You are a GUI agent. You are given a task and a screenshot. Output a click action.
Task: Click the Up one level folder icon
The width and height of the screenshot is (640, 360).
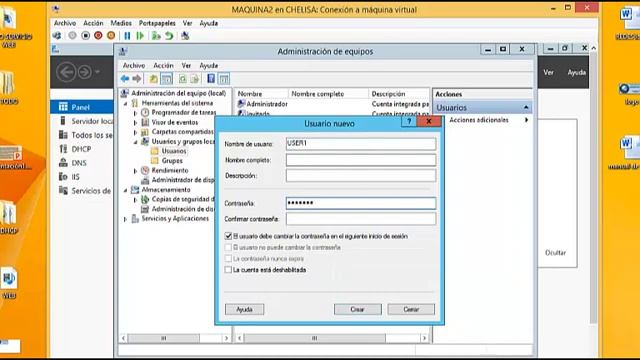153,79
